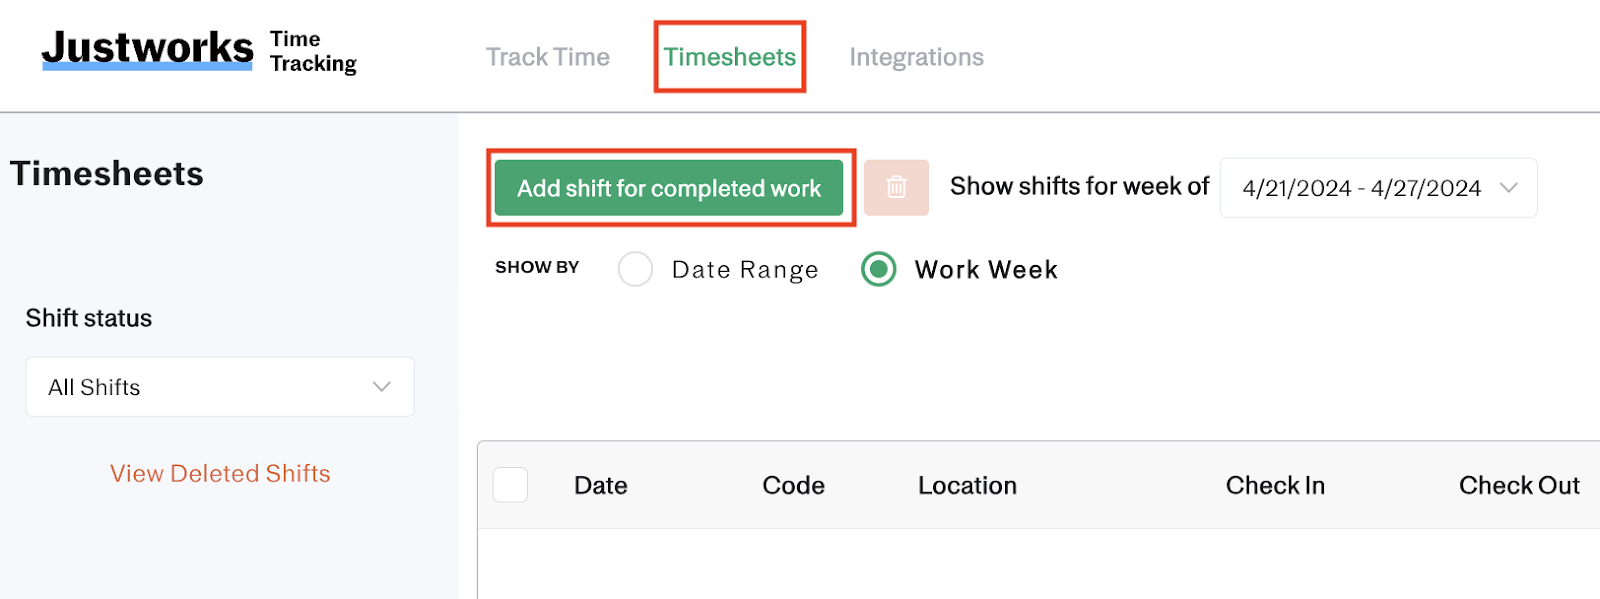Screen dimensions: 1600x599
Task: Open the week of 4/21/2024 - 4/27/2024 dropdown
Action: [x=1378, y=187]
